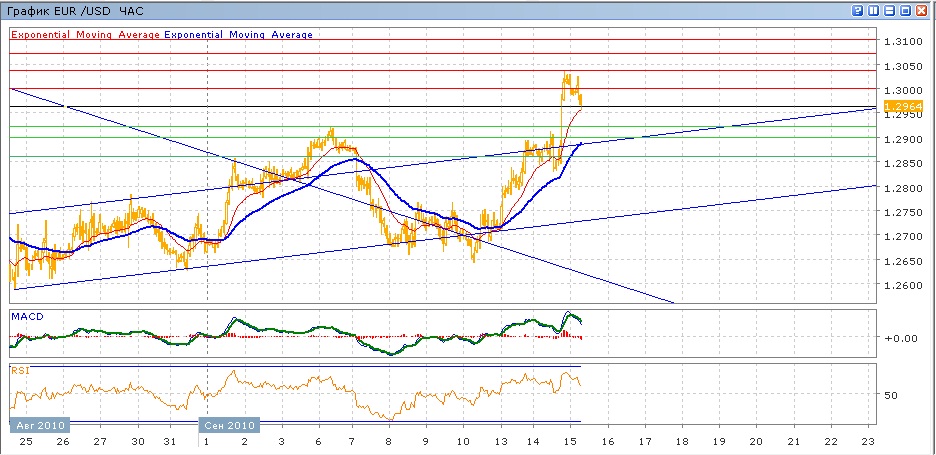The width and height of the screenshot is (936, 455).
Task: Click date 23 on the time axis
Action: 868,441
